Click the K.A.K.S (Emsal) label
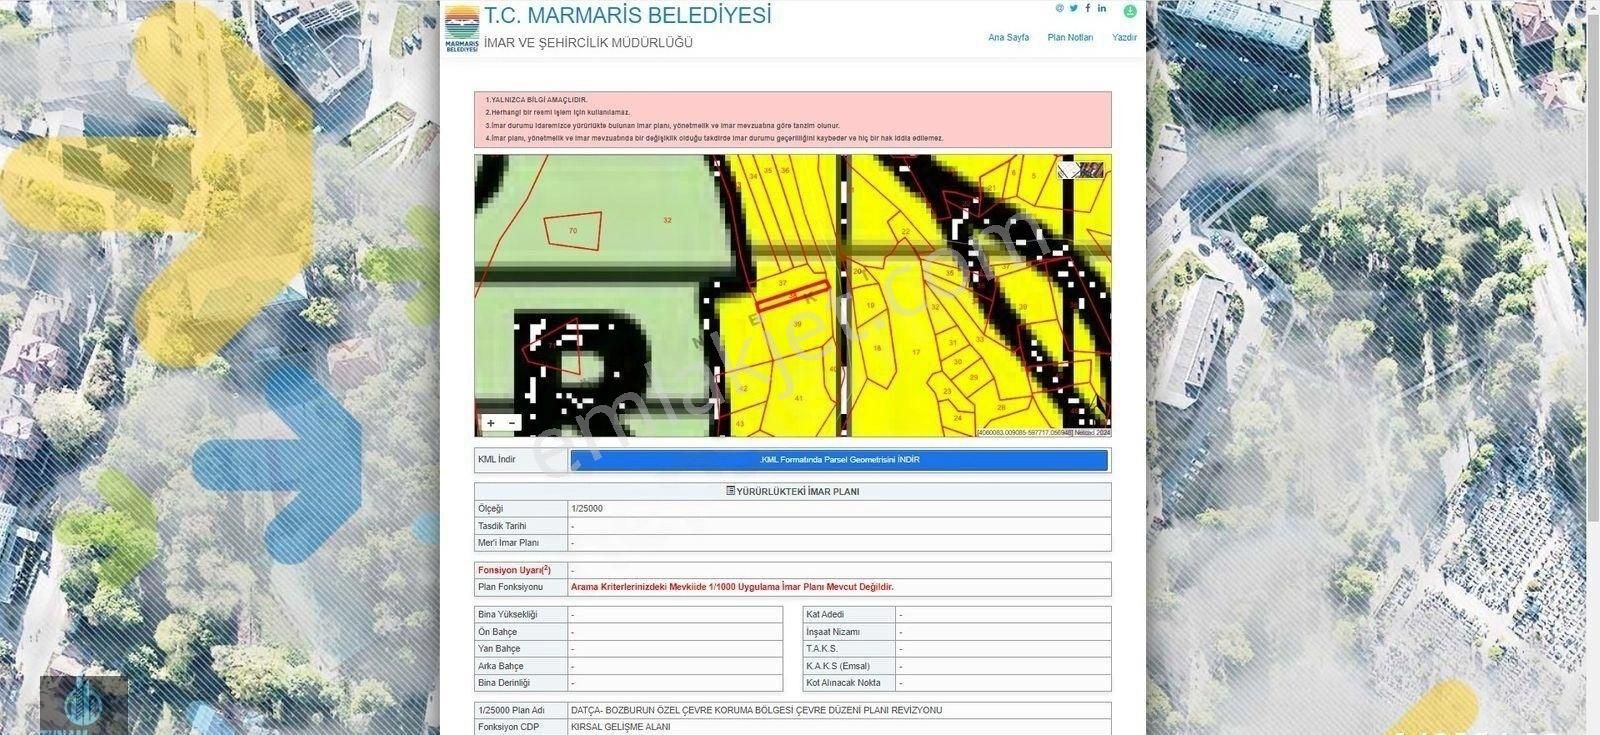 [x=838, y=666]
